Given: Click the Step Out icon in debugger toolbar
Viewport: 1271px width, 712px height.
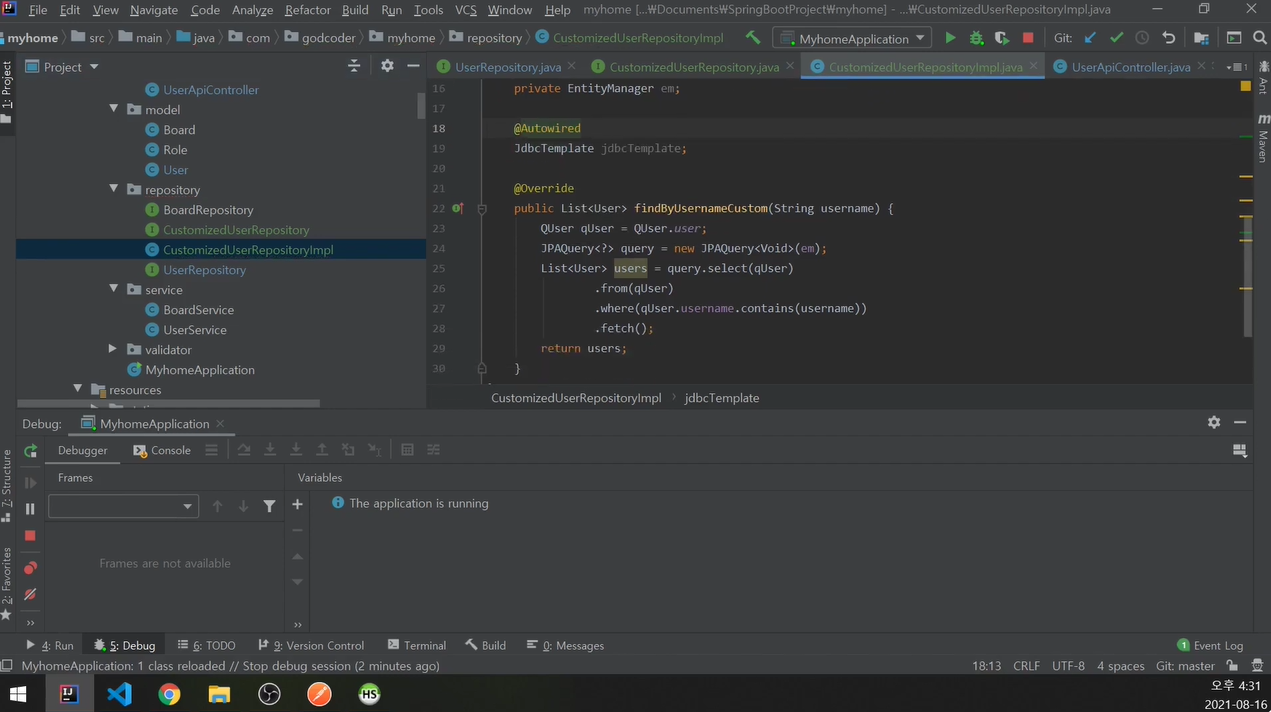Looking at the screenshot, I should pos(322,450).
